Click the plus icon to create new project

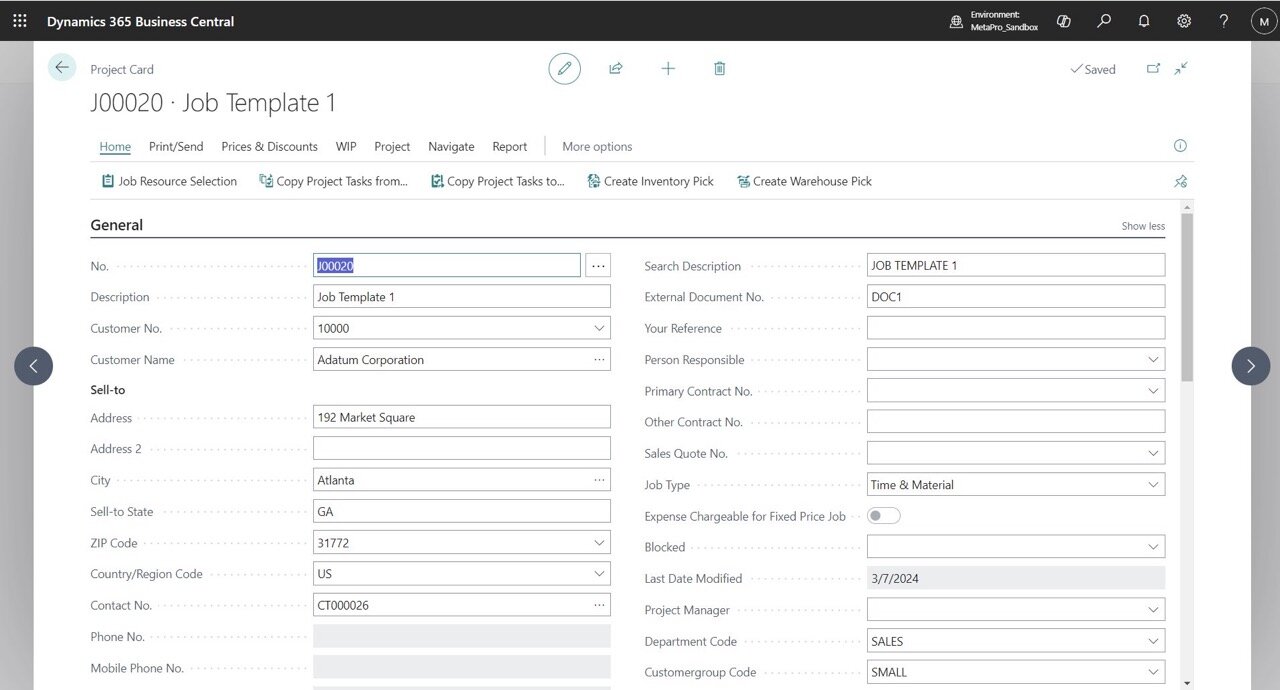tap(668, 68)
